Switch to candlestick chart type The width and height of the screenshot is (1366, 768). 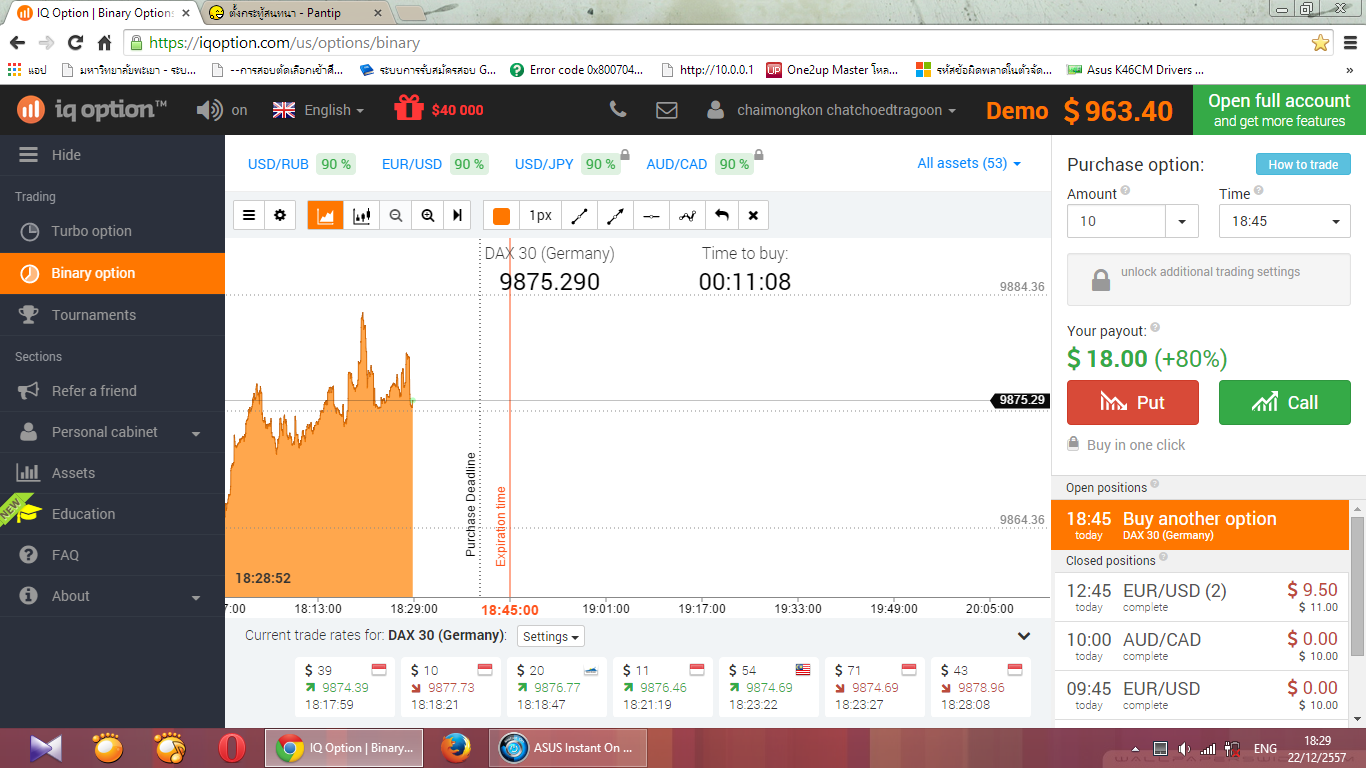click(362, 215)
